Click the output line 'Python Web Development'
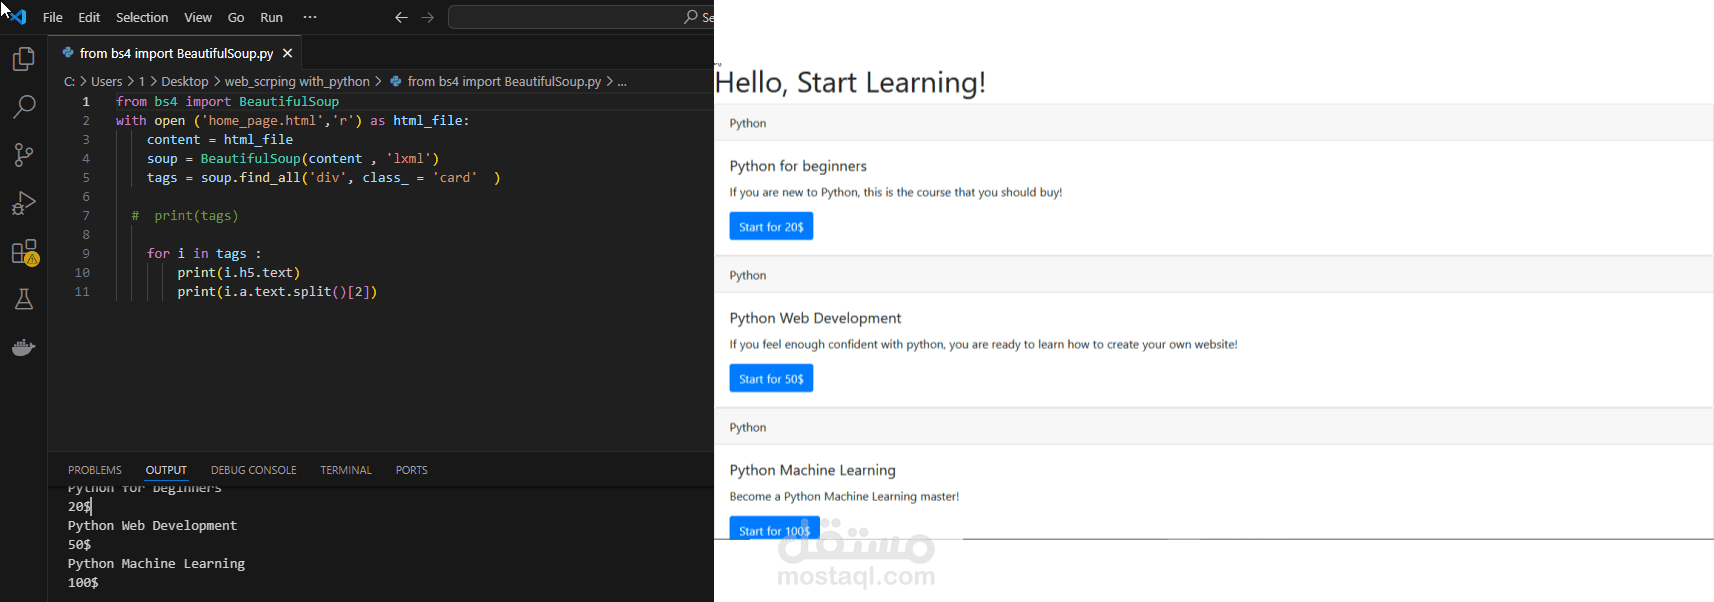1714x602 pixels. [152, 525]
